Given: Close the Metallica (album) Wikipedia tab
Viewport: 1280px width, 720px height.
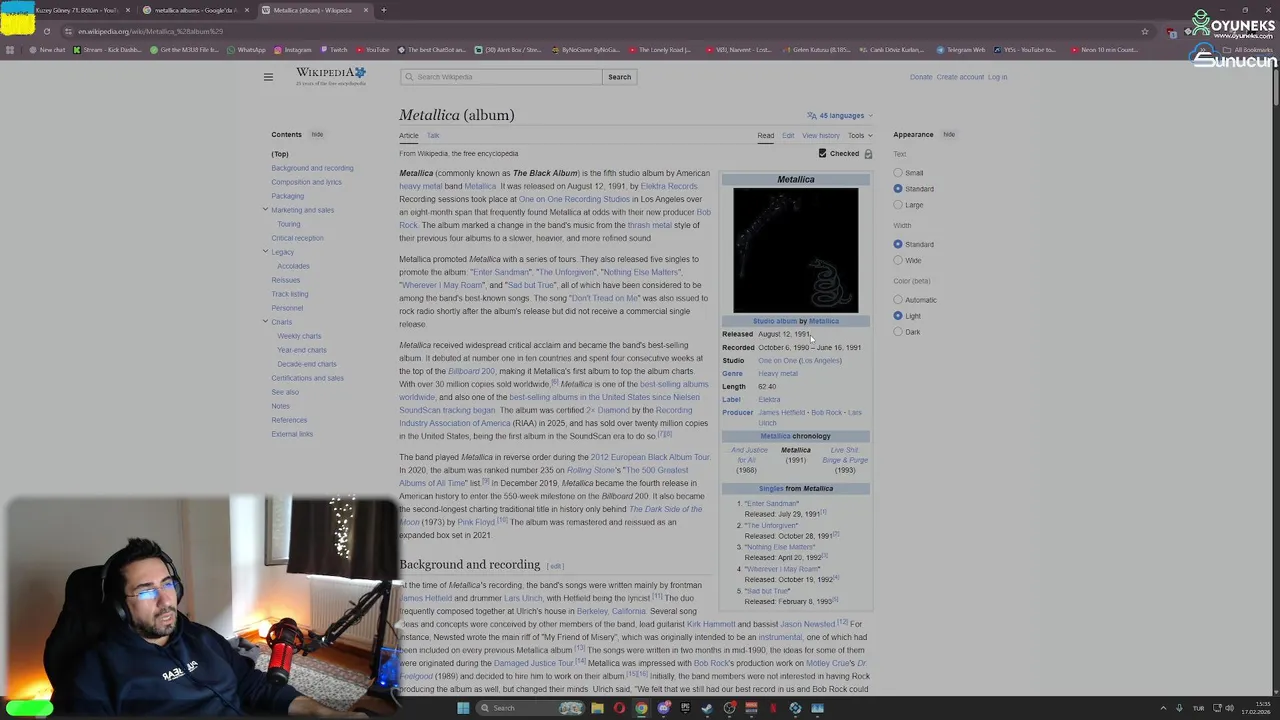Looking at the screenshot, I should point(366,10).
